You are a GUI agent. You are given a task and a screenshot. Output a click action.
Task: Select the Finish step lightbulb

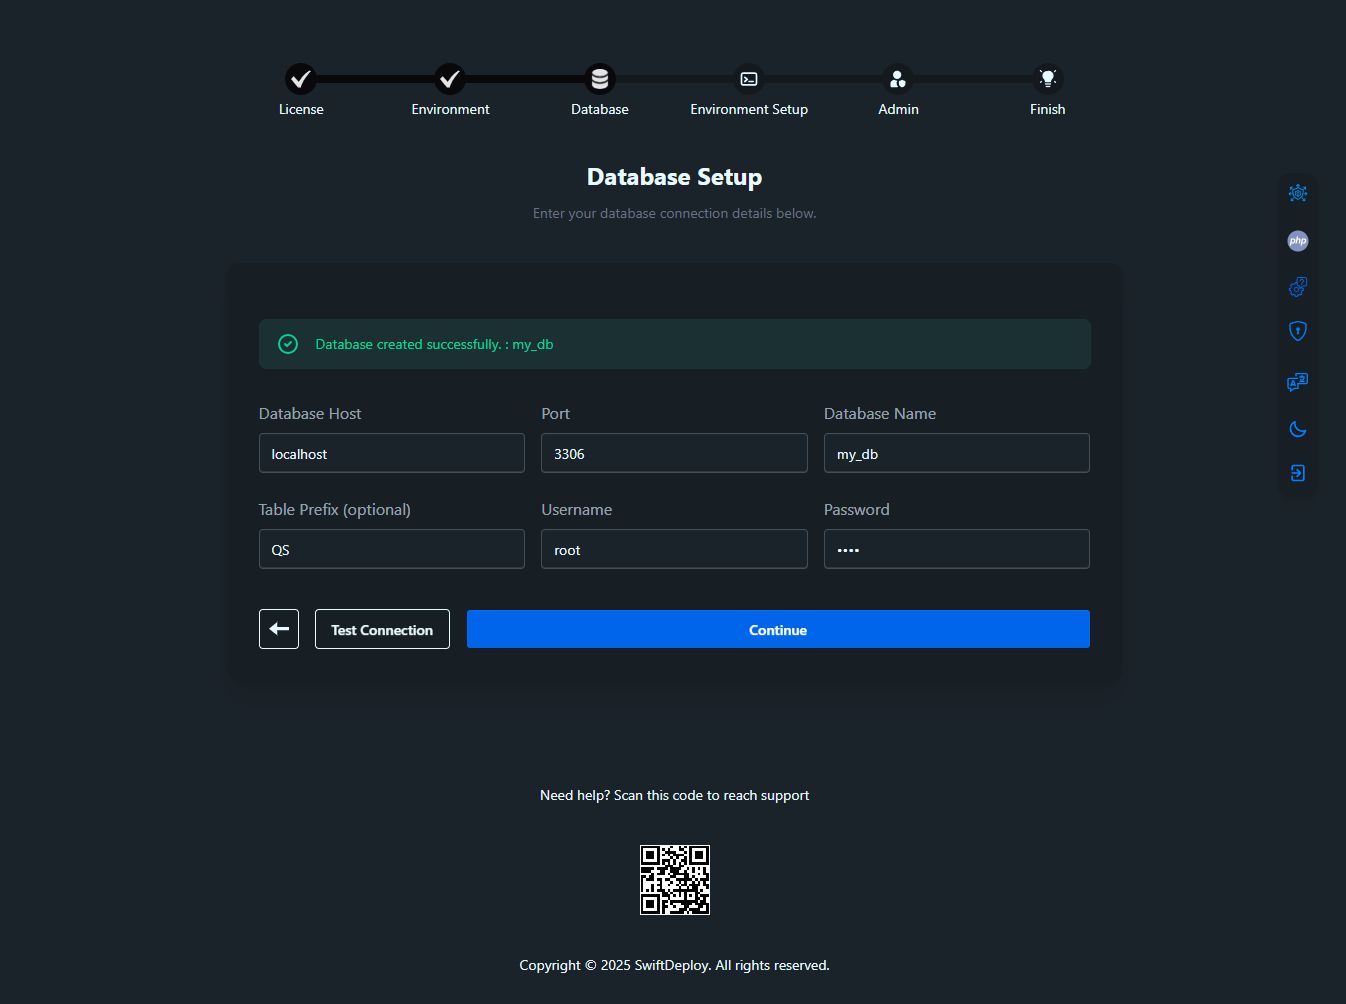tap(1047, 79)
